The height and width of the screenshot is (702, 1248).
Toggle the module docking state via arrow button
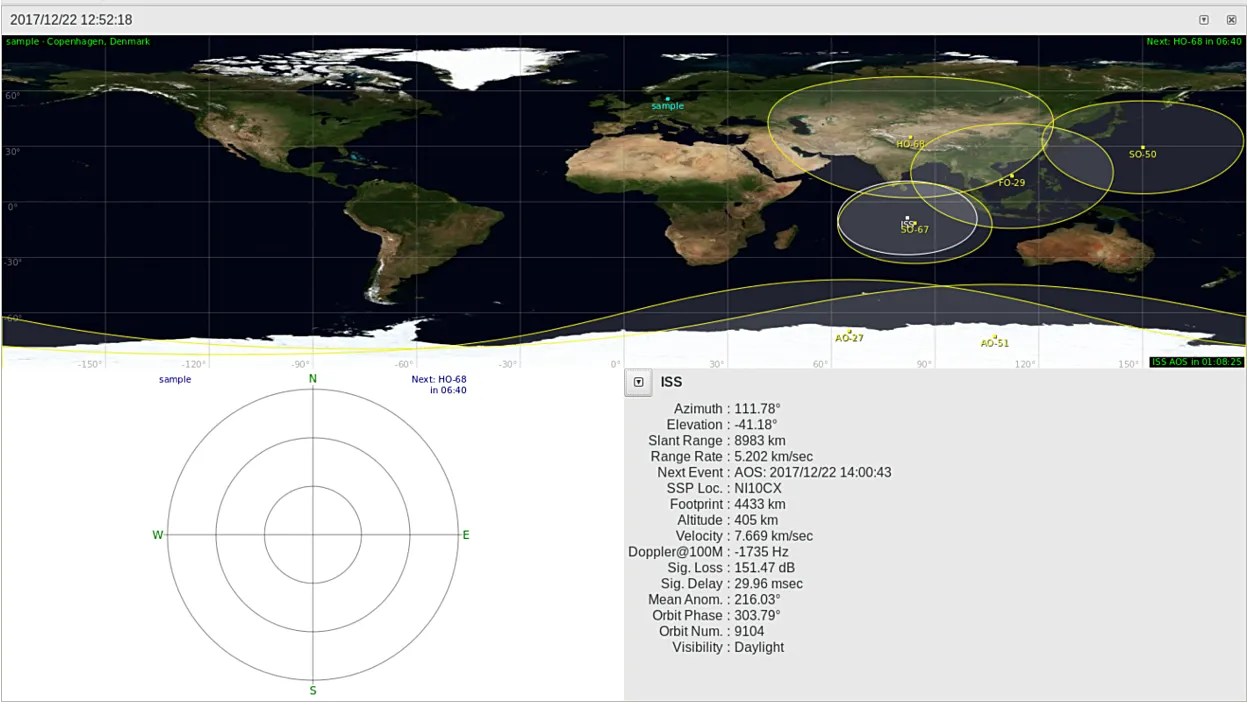click(1203, 19)
